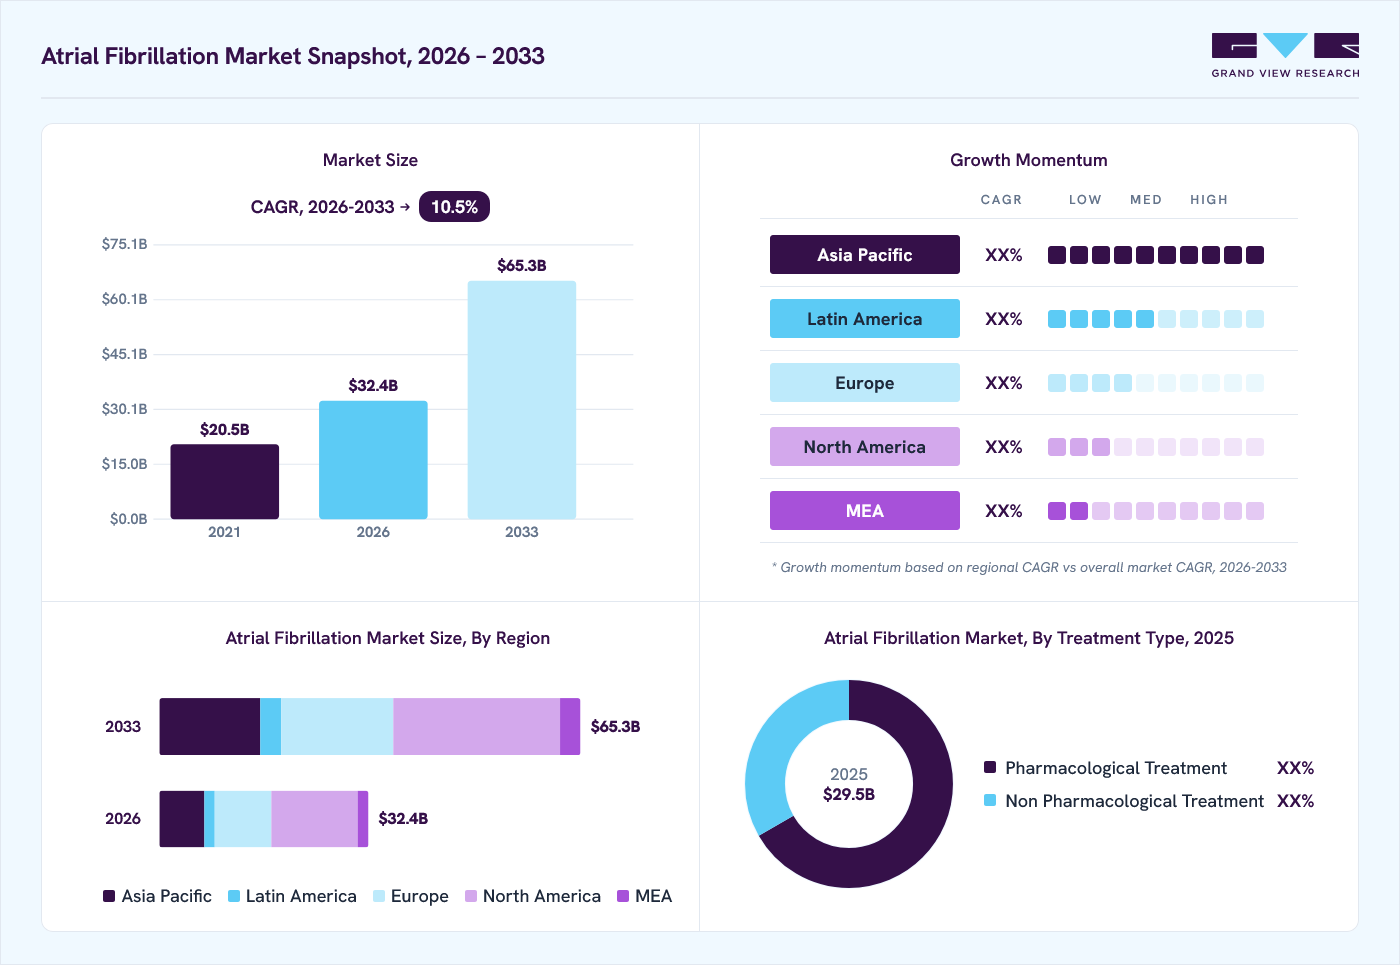Click the Asia Pacific momentum indicator squares

1156,255
